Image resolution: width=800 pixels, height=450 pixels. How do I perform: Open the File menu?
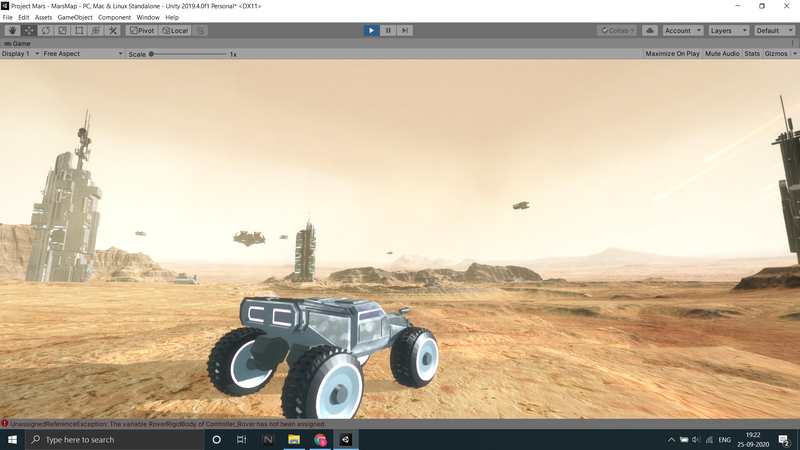tap(8, 17)
